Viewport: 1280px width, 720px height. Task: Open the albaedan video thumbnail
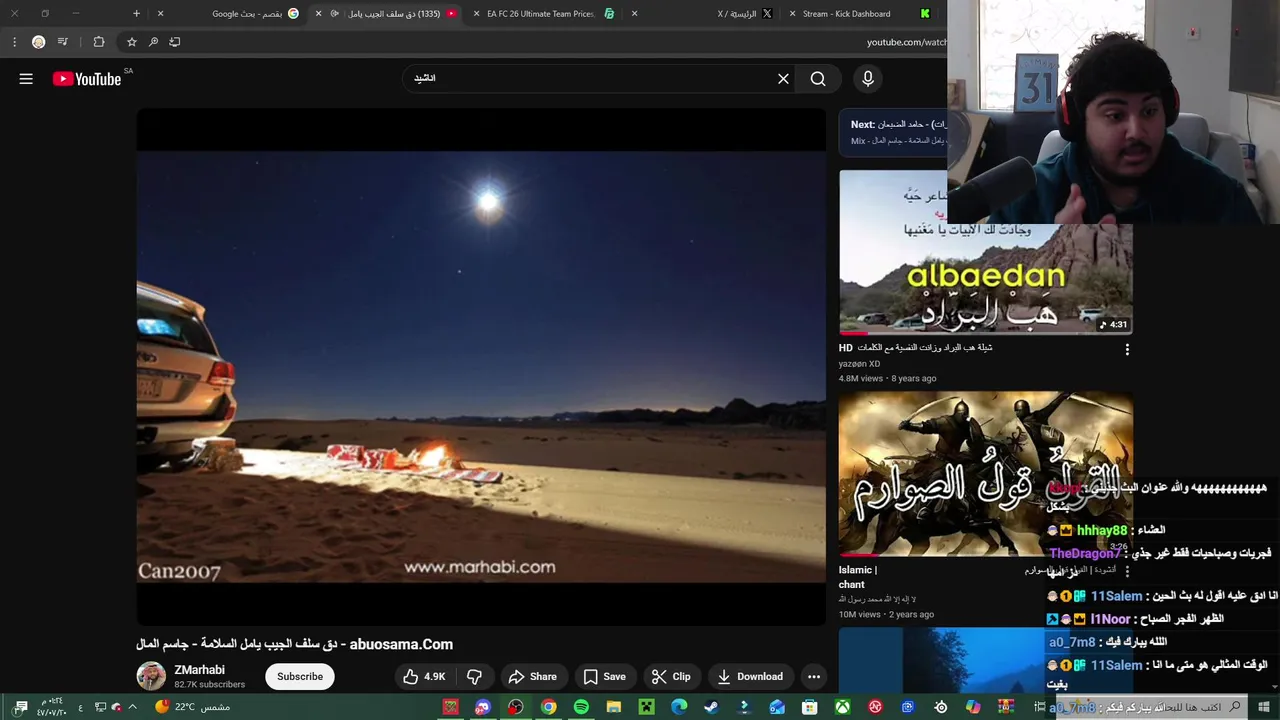tap(985, 252)
